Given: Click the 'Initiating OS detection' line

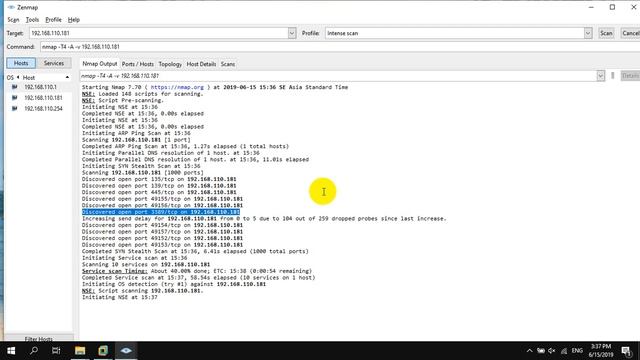Looking at the screenshot, I should pos(174,284).
